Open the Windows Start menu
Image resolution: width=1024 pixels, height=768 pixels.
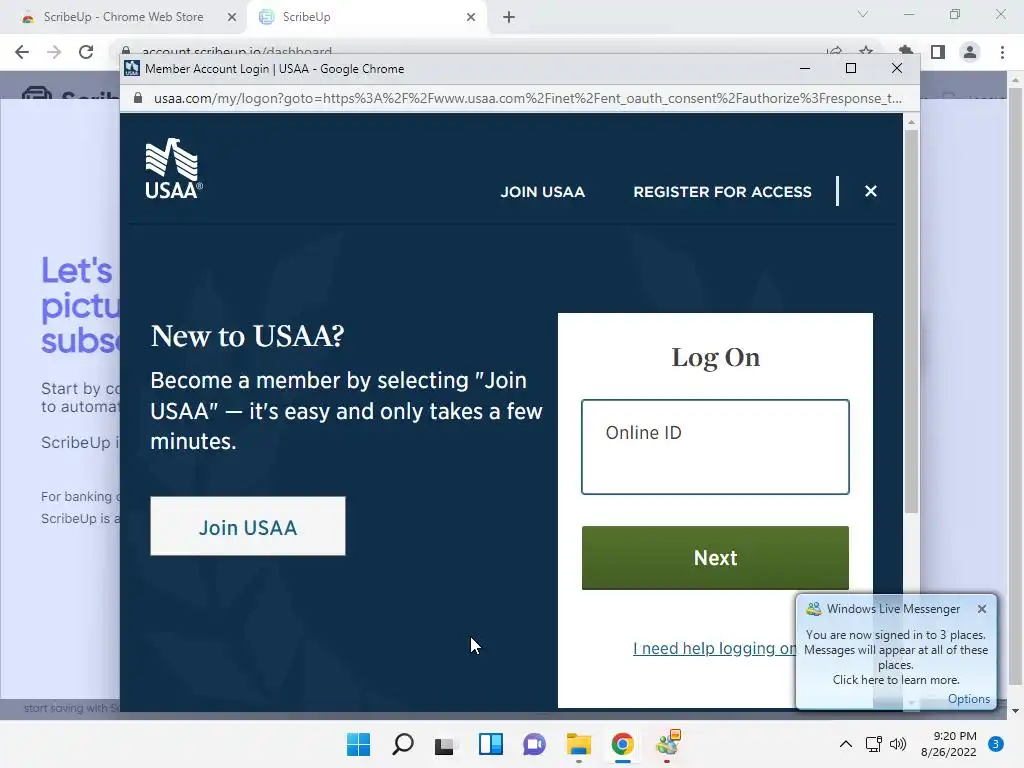[x=358, y=744]
